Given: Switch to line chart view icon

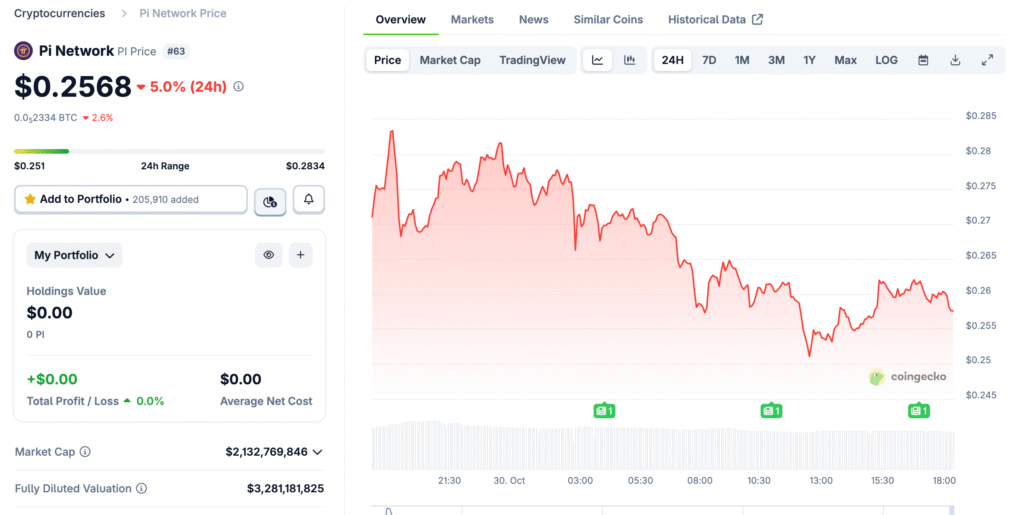Looking at the screenshot, I should [597, 60].
